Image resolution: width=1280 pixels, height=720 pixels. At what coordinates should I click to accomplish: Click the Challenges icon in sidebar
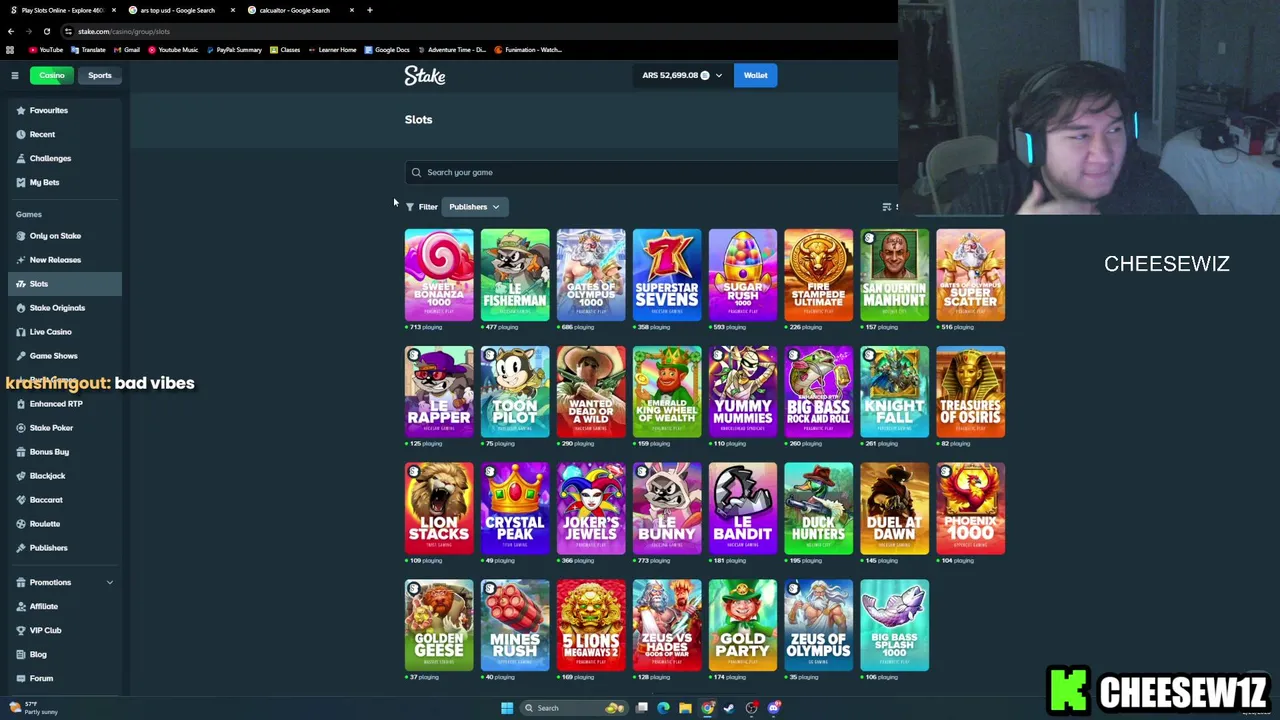(x=21, y=158)
